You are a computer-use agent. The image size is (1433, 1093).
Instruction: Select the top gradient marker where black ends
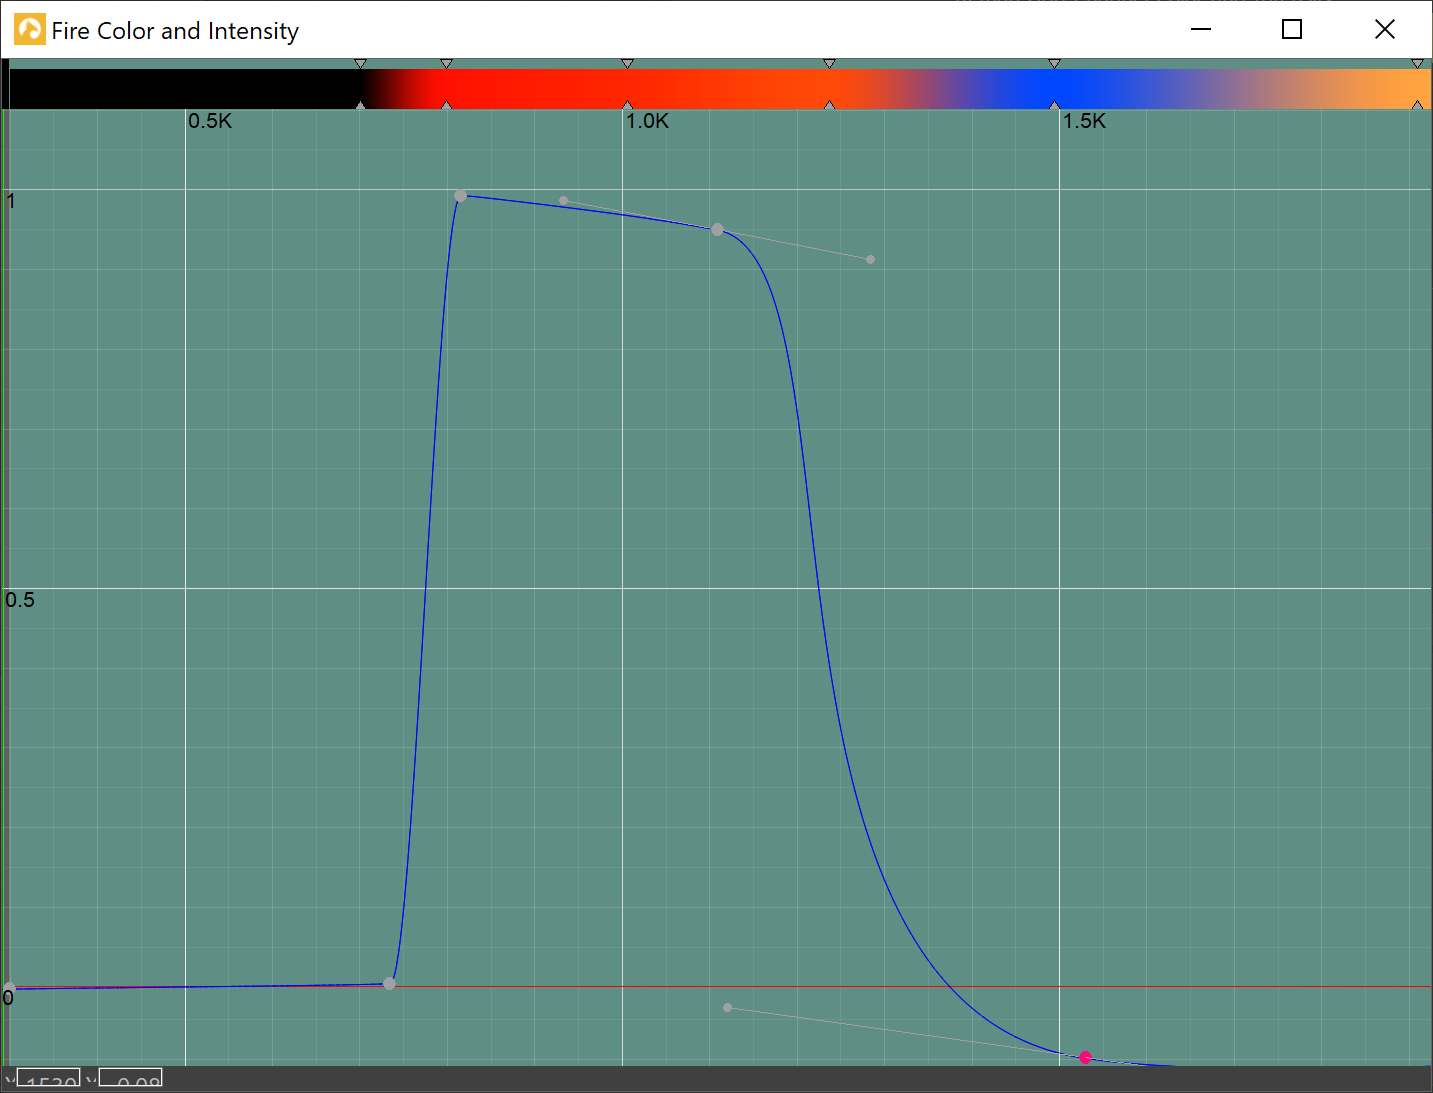[x=360, y=64]
